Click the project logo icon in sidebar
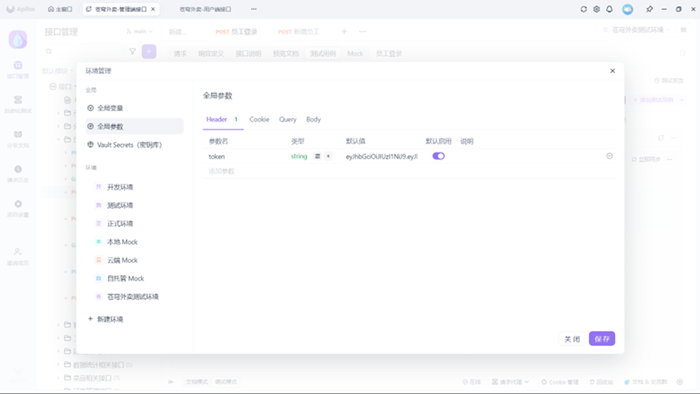This screenshot has height=394, width=700. (18, 40)
